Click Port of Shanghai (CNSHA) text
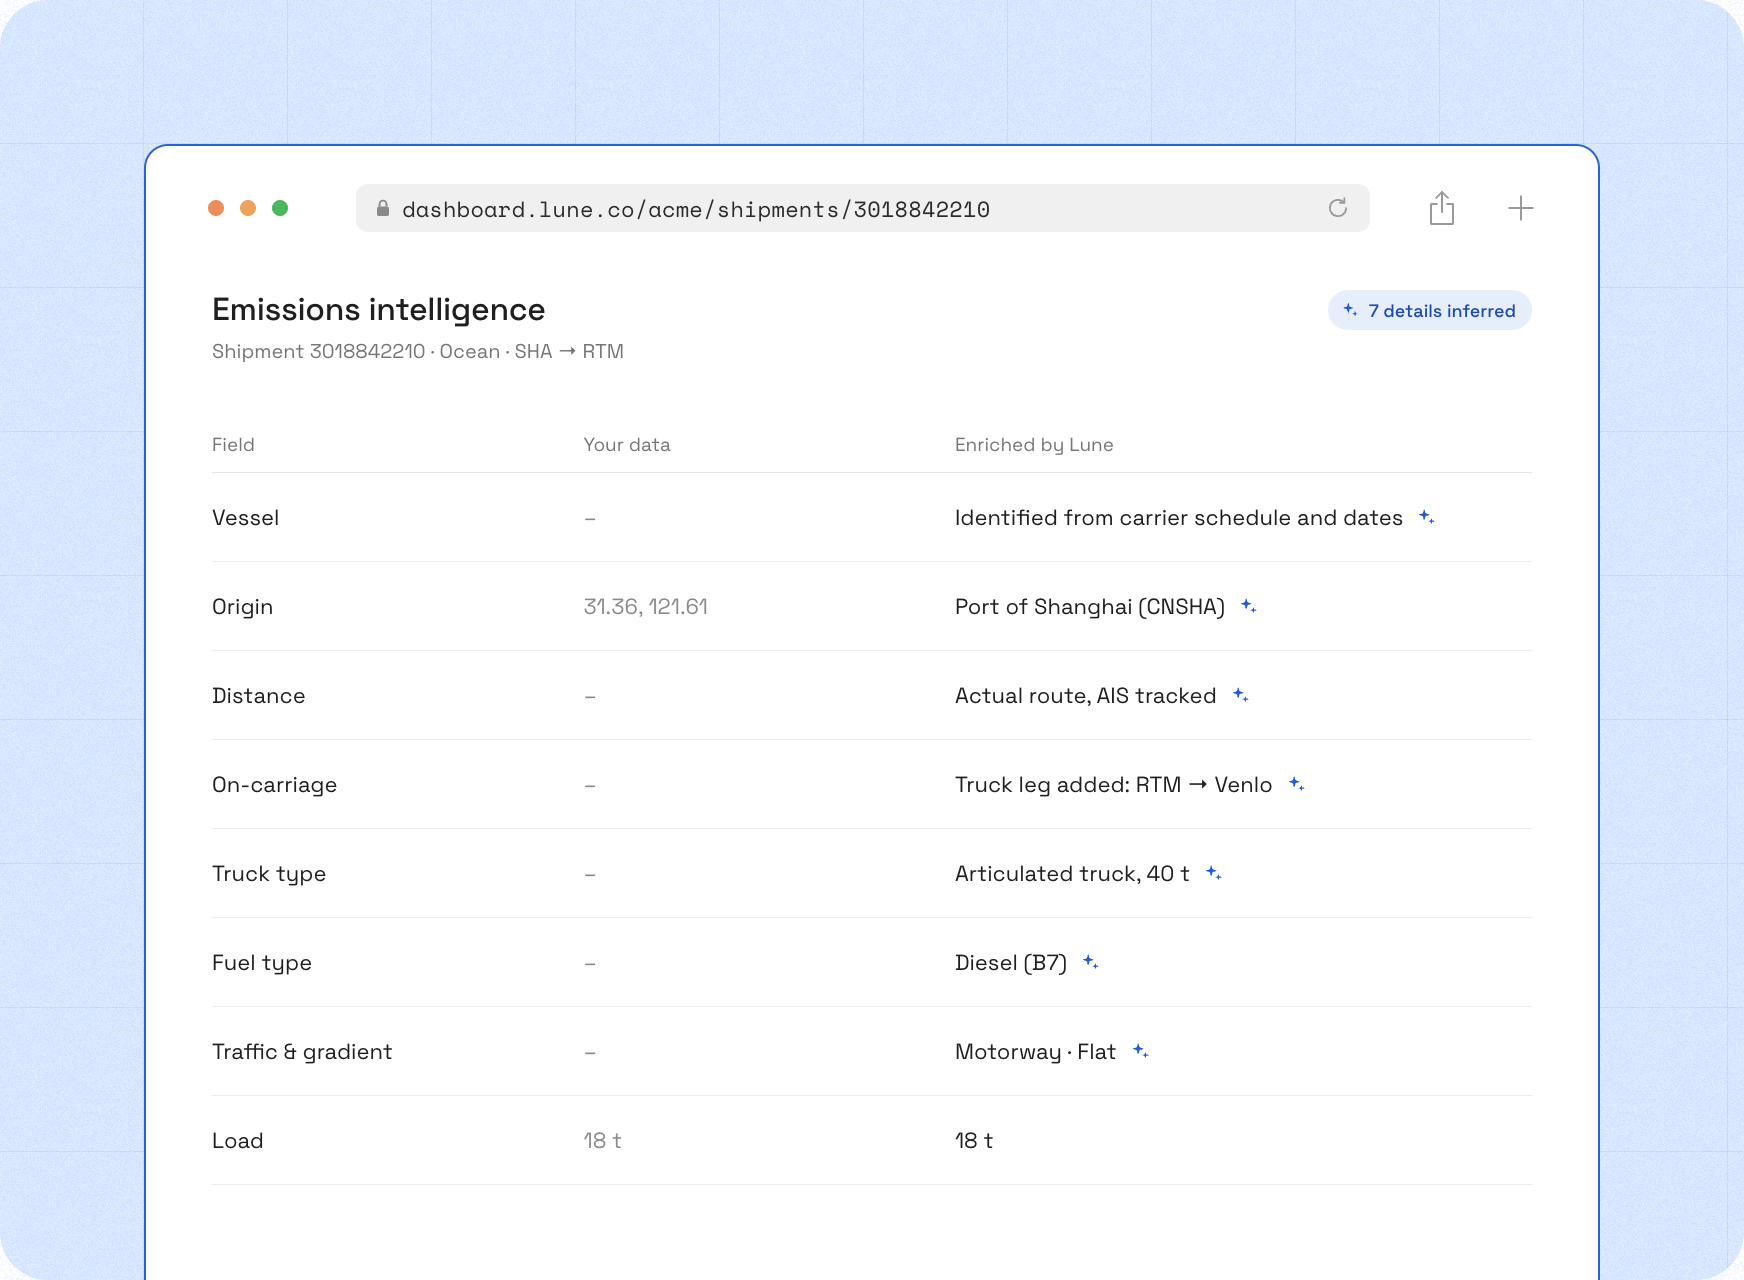 1090,606
